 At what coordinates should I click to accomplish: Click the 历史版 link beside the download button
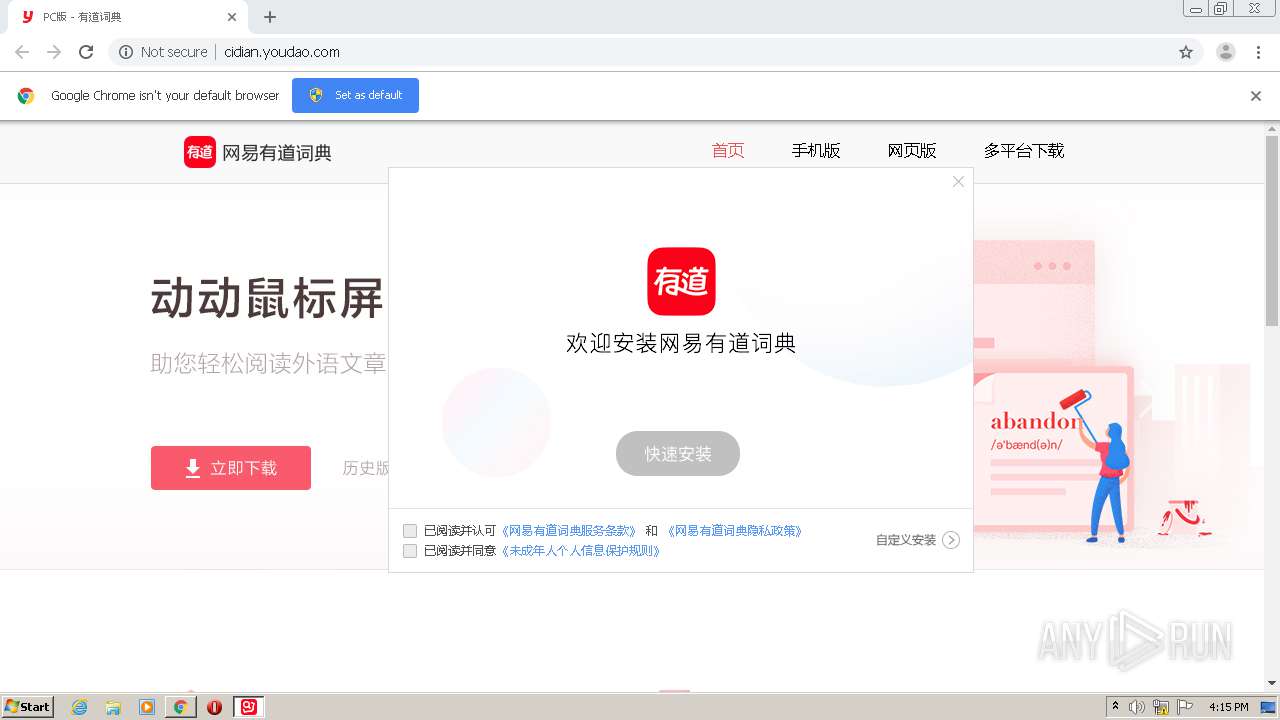click(x=366, y=468)
